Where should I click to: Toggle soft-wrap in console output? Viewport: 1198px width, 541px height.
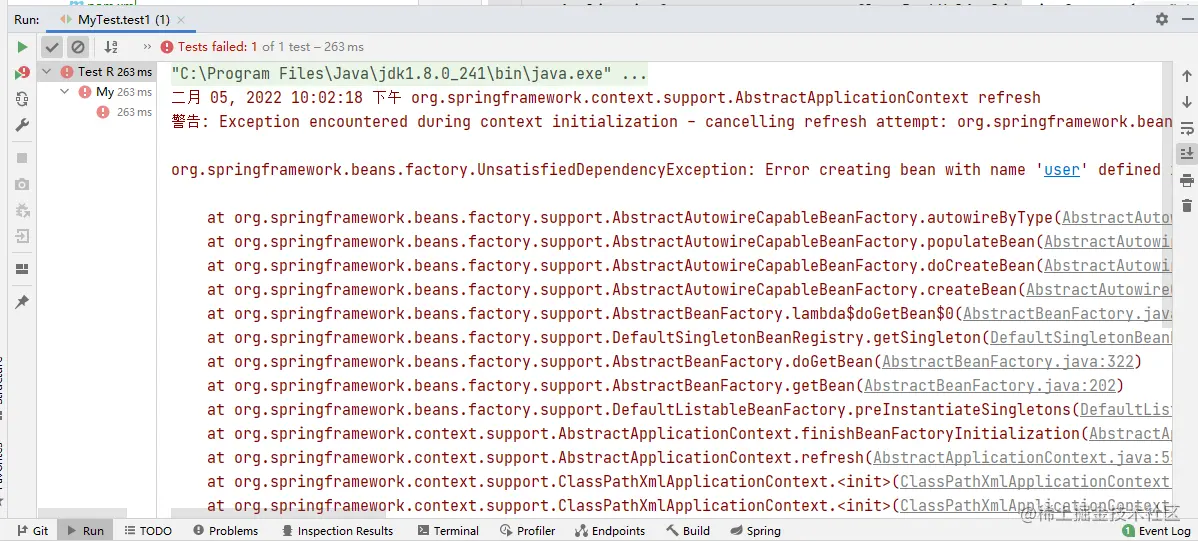pos(1187,128)
